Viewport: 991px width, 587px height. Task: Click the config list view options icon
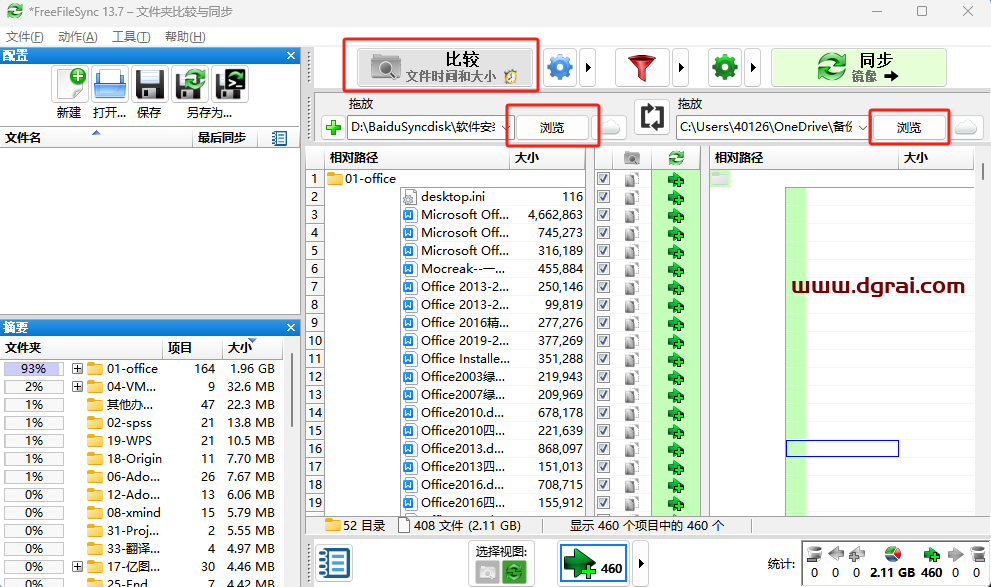(x=279, y=138)
